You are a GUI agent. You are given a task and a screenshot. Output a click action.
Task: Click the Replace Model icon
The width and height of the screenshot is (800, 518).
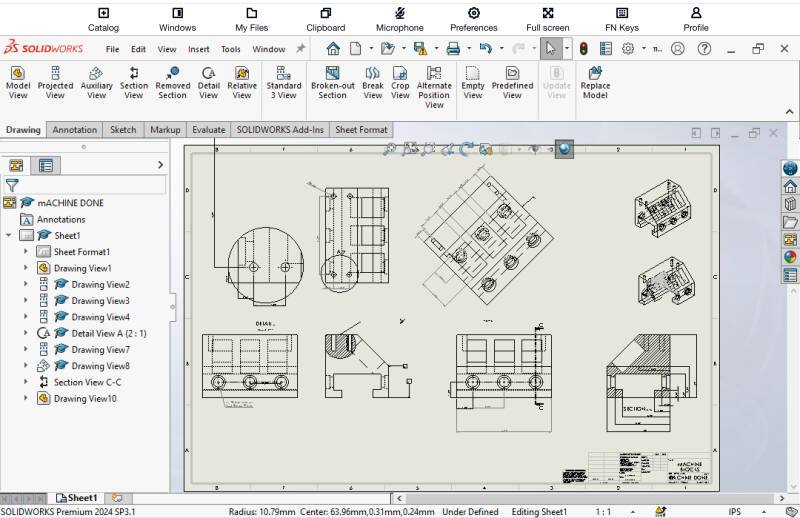(595, 80)
